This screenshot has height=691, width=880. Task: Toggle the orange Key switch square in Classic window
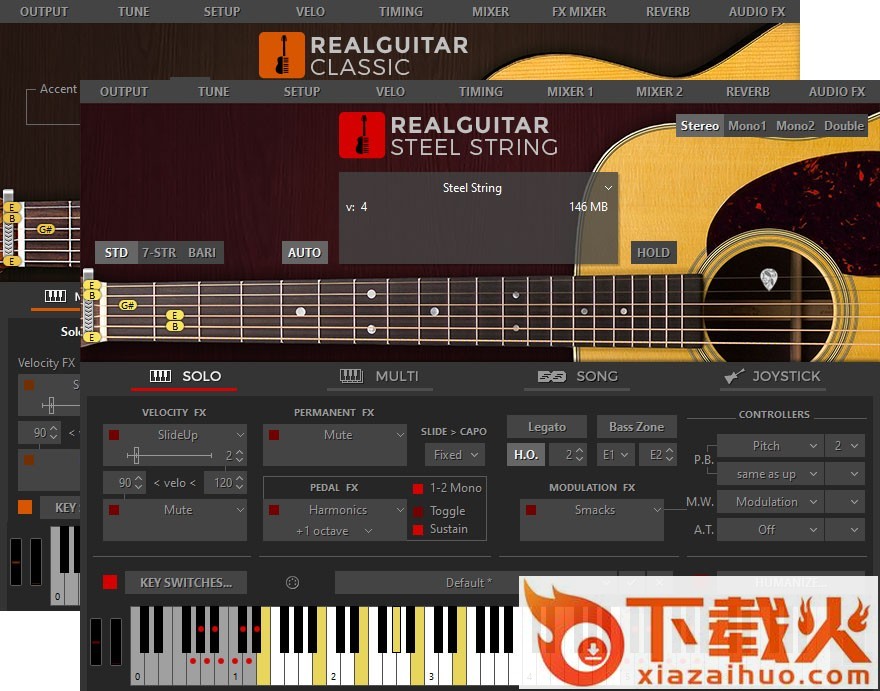coord(25,507)
